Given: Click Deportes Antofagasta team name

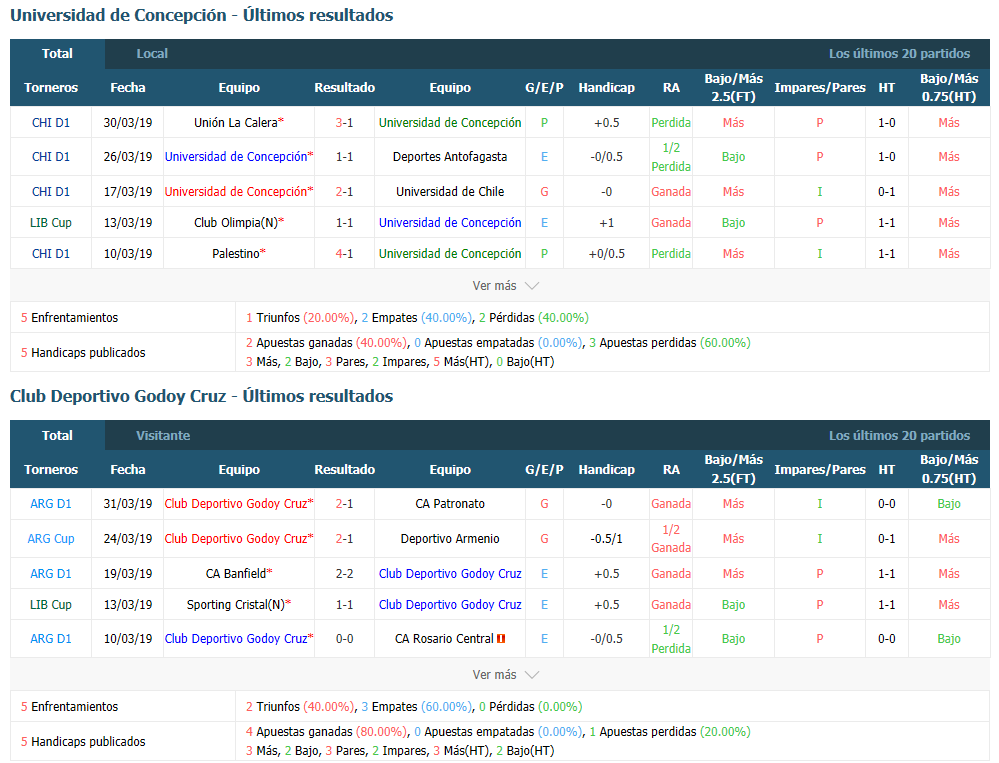Looking at the screenshot, I should coord(450,156).
